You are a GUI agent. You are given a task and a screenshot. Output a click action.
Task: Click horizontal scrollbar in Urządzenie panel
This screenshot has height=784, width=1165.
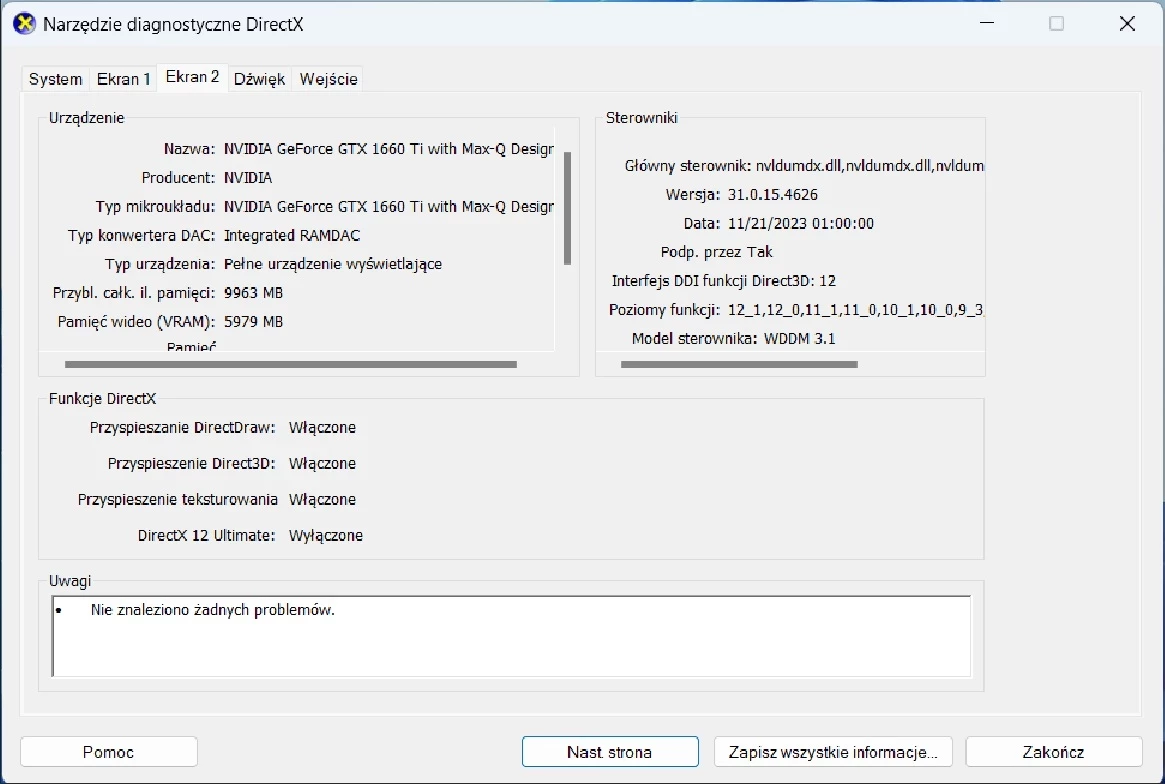pyautogui.click(x=291, y=364)
